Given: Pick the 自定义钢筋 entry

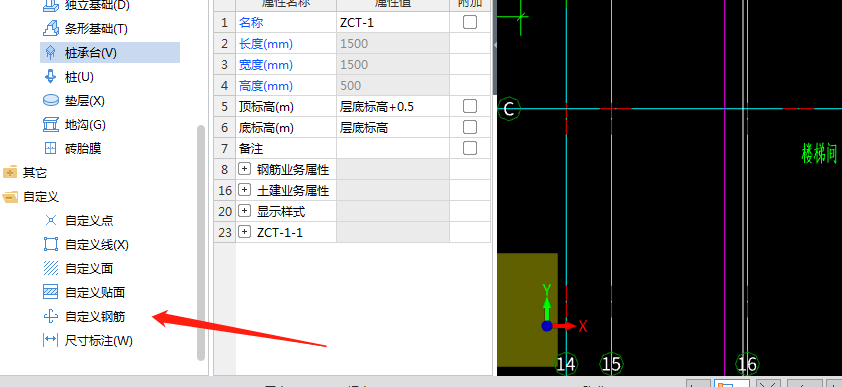Looking at the screenshot, I should [95, 317].
